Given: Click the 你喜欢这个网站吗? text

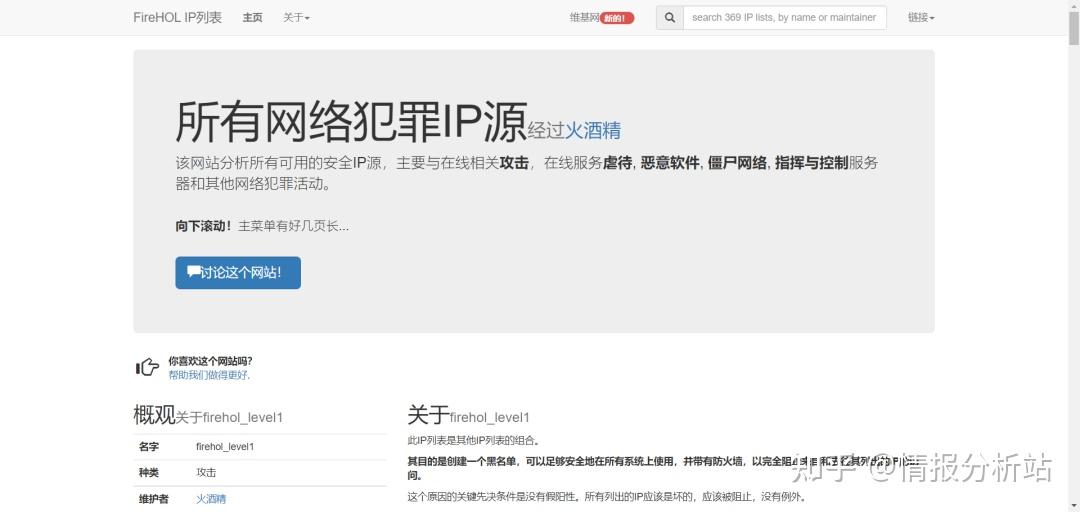Looking at the screenshot, I should click(x=210, y=360).
